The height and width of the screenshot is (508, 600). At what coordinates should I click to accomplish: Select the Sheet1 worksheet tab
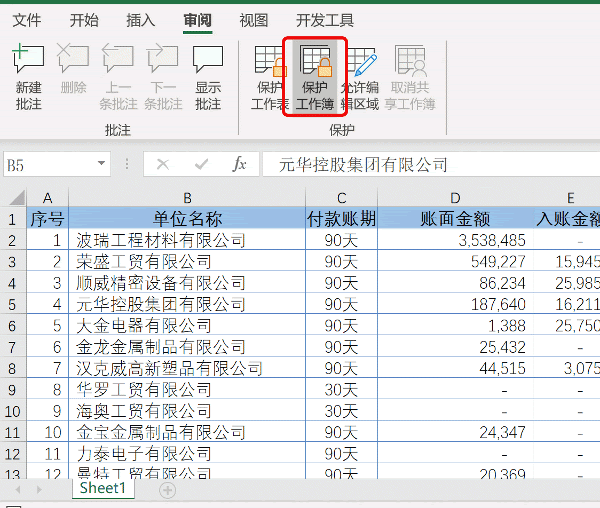103,489
